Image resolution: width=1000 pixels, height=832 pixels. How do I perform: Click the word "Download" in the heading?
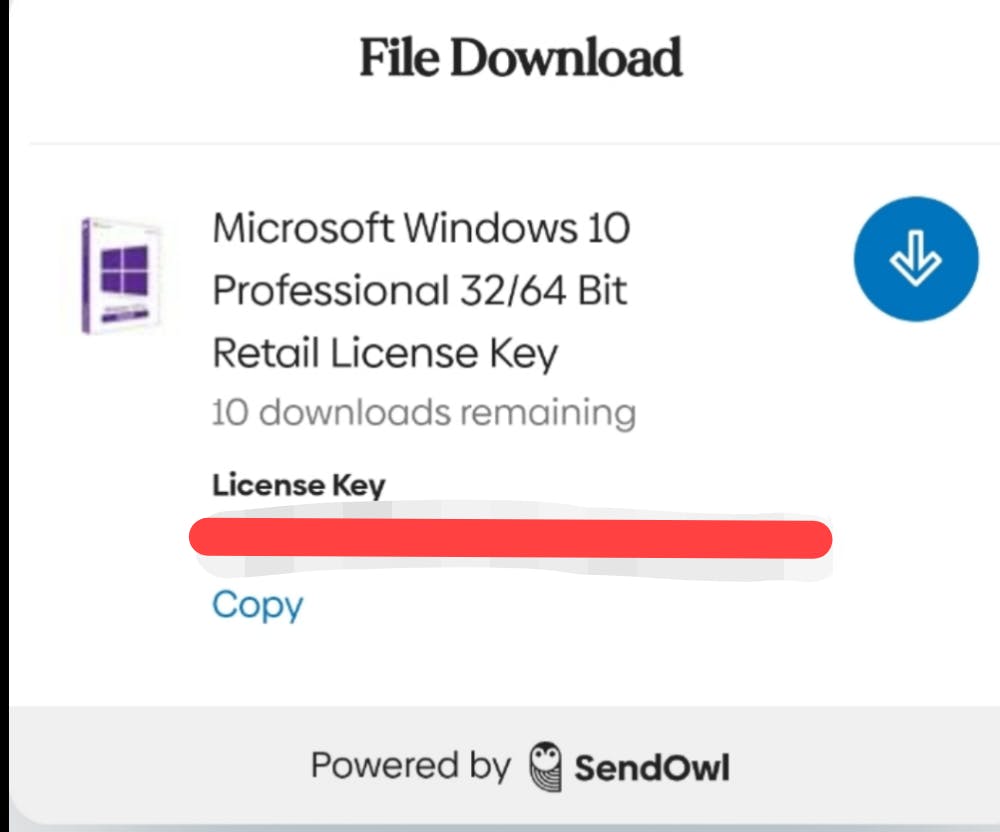tap(565, 58)
